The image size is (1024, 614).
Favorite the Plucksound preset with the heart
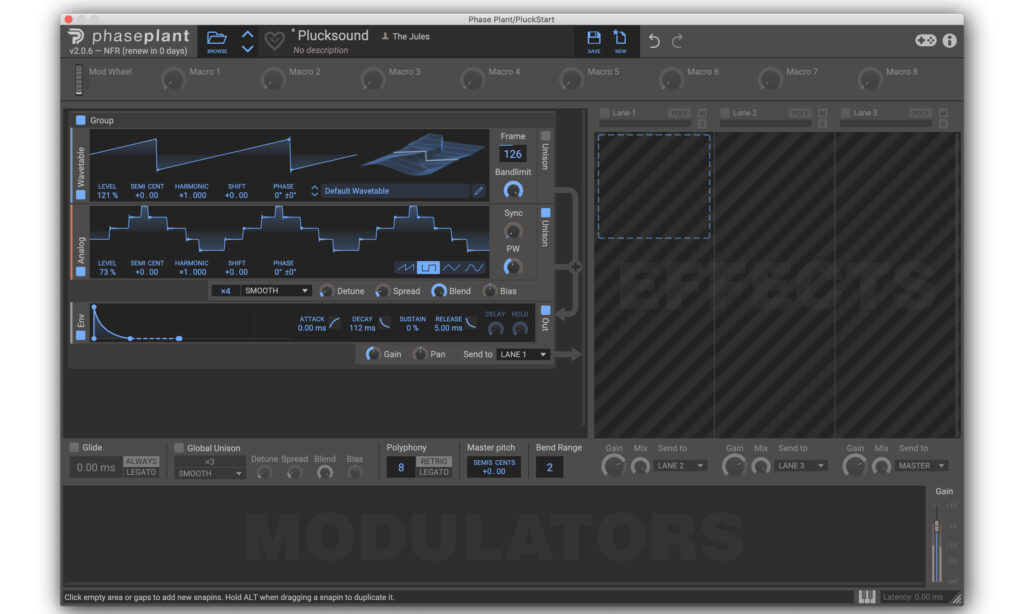coord(274,40)
